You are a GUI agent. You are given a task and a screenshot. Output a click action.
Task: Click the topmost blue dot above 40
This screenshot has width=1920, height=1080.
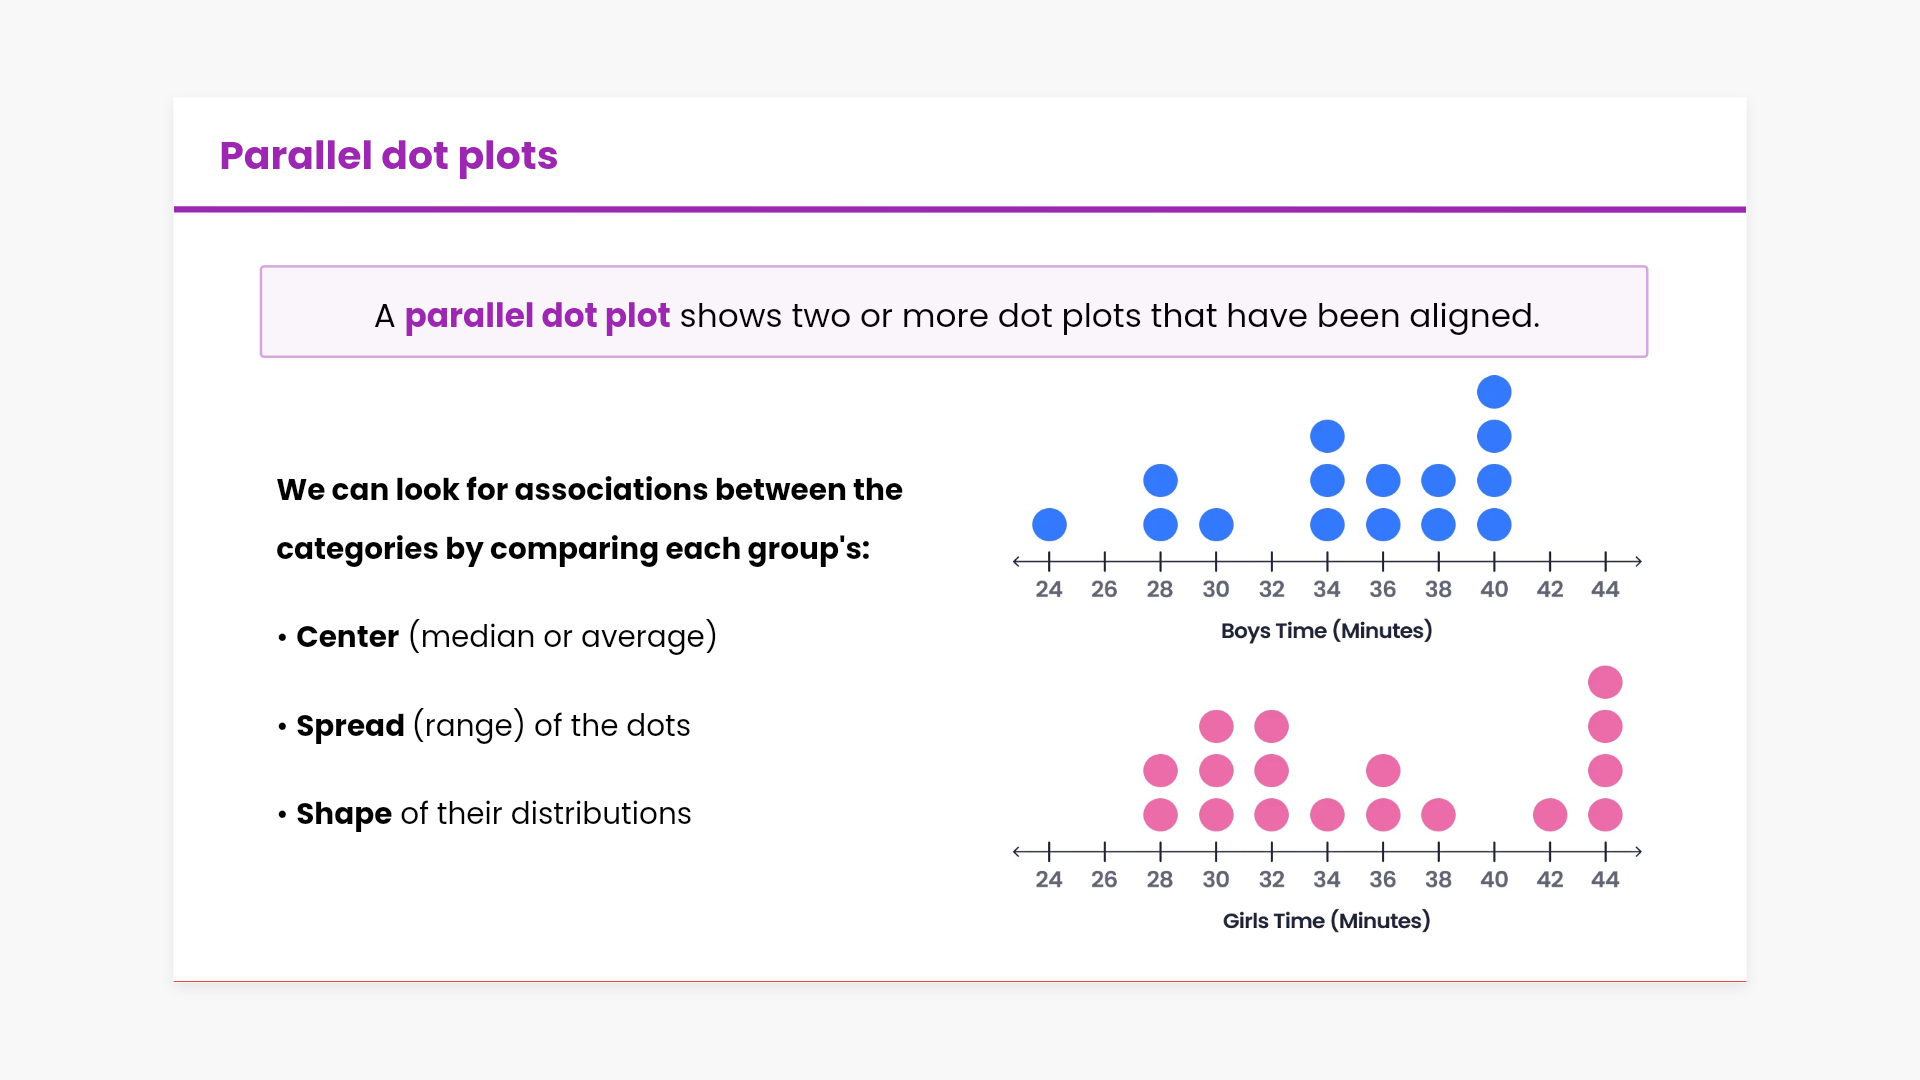(x=1494, y=392)
